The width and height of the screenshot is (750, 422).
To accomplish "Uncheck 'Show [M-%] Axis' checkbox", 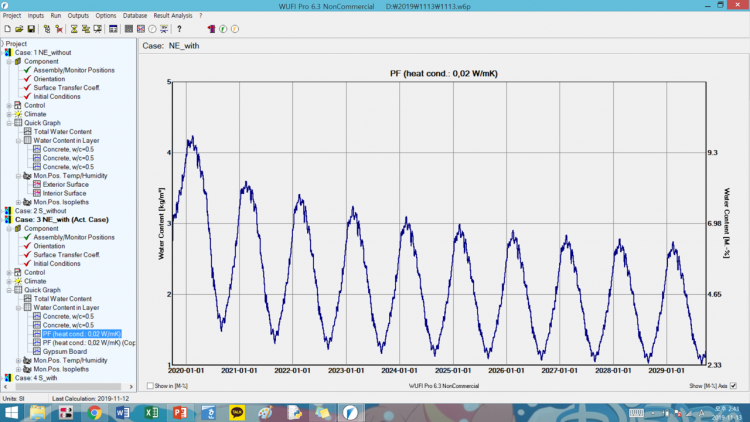I will click(x=734, y=384).
